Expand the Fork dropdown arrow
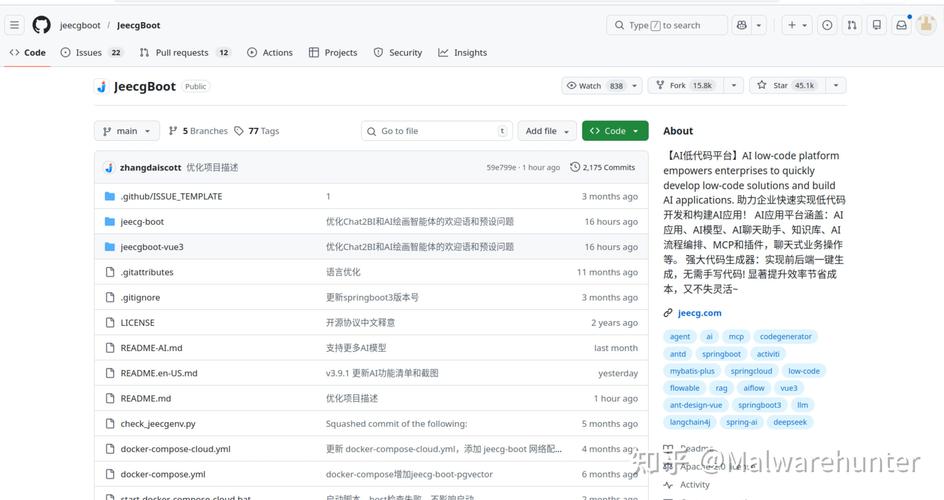This screenshot has width=944, height=500. [733, 85]
